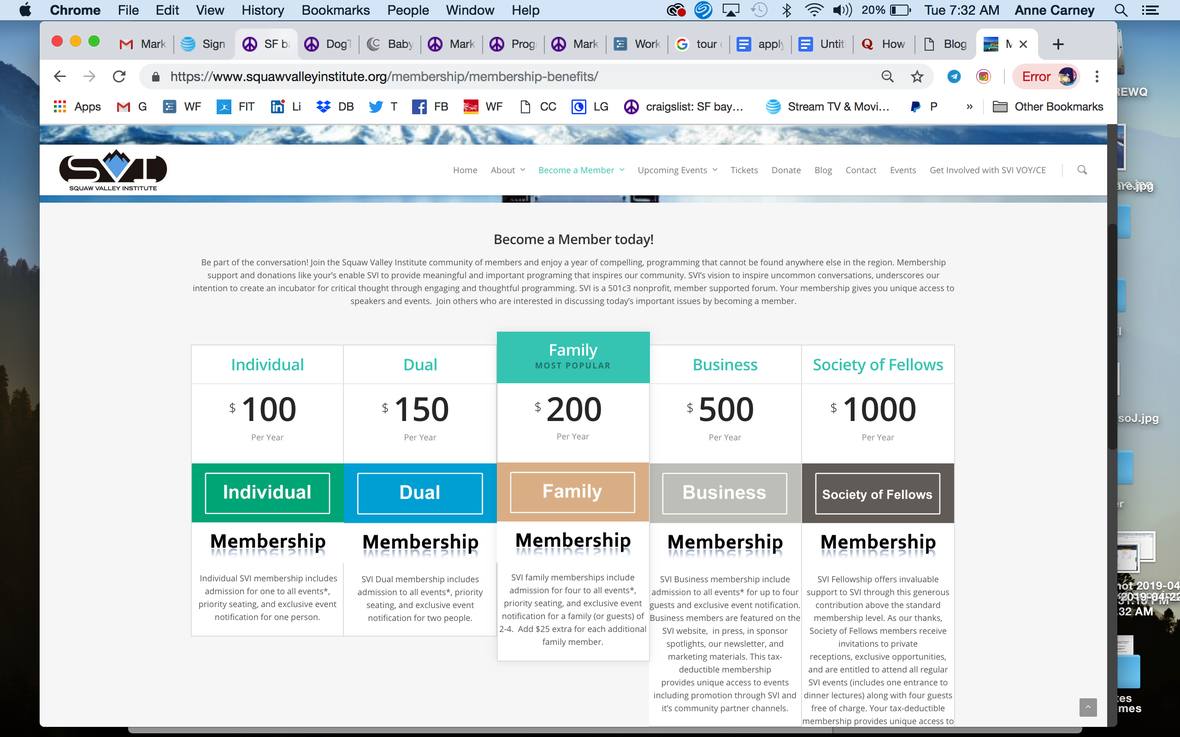The height and width of the screenshot is (737, 1180).
Task: Open Get Involved with SVI VOY/CE link
Action: click(x=987, y=170)
